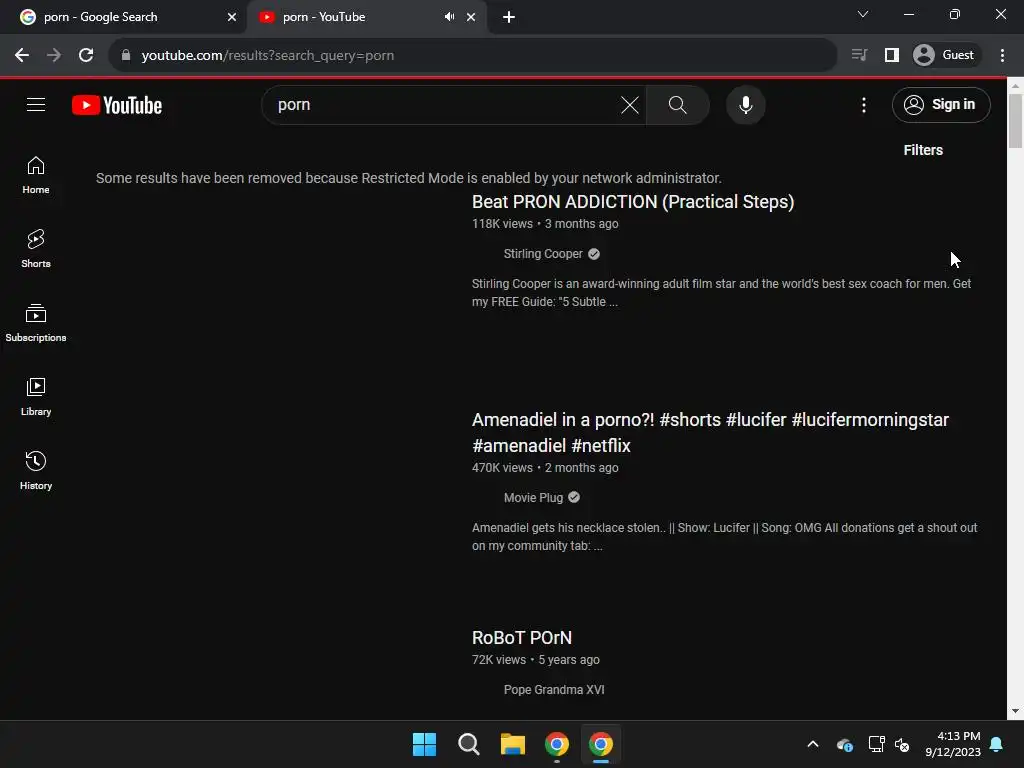Image resolution: width=1024 pixels, height=768 pixels.
Task: Go forward in browser history
Action: (x=54, y=55)
